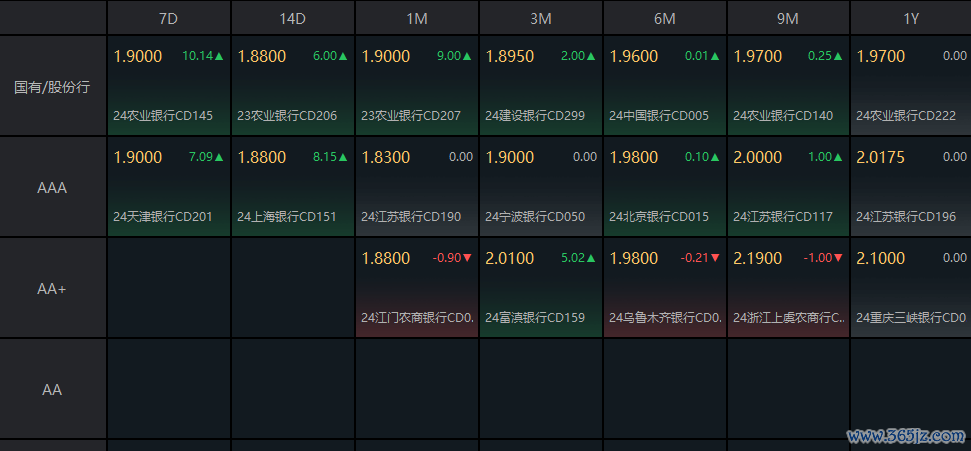971x451 pixels.
Task: Open the 24建设银行CD299 card
Action: [x=541, y=85]
